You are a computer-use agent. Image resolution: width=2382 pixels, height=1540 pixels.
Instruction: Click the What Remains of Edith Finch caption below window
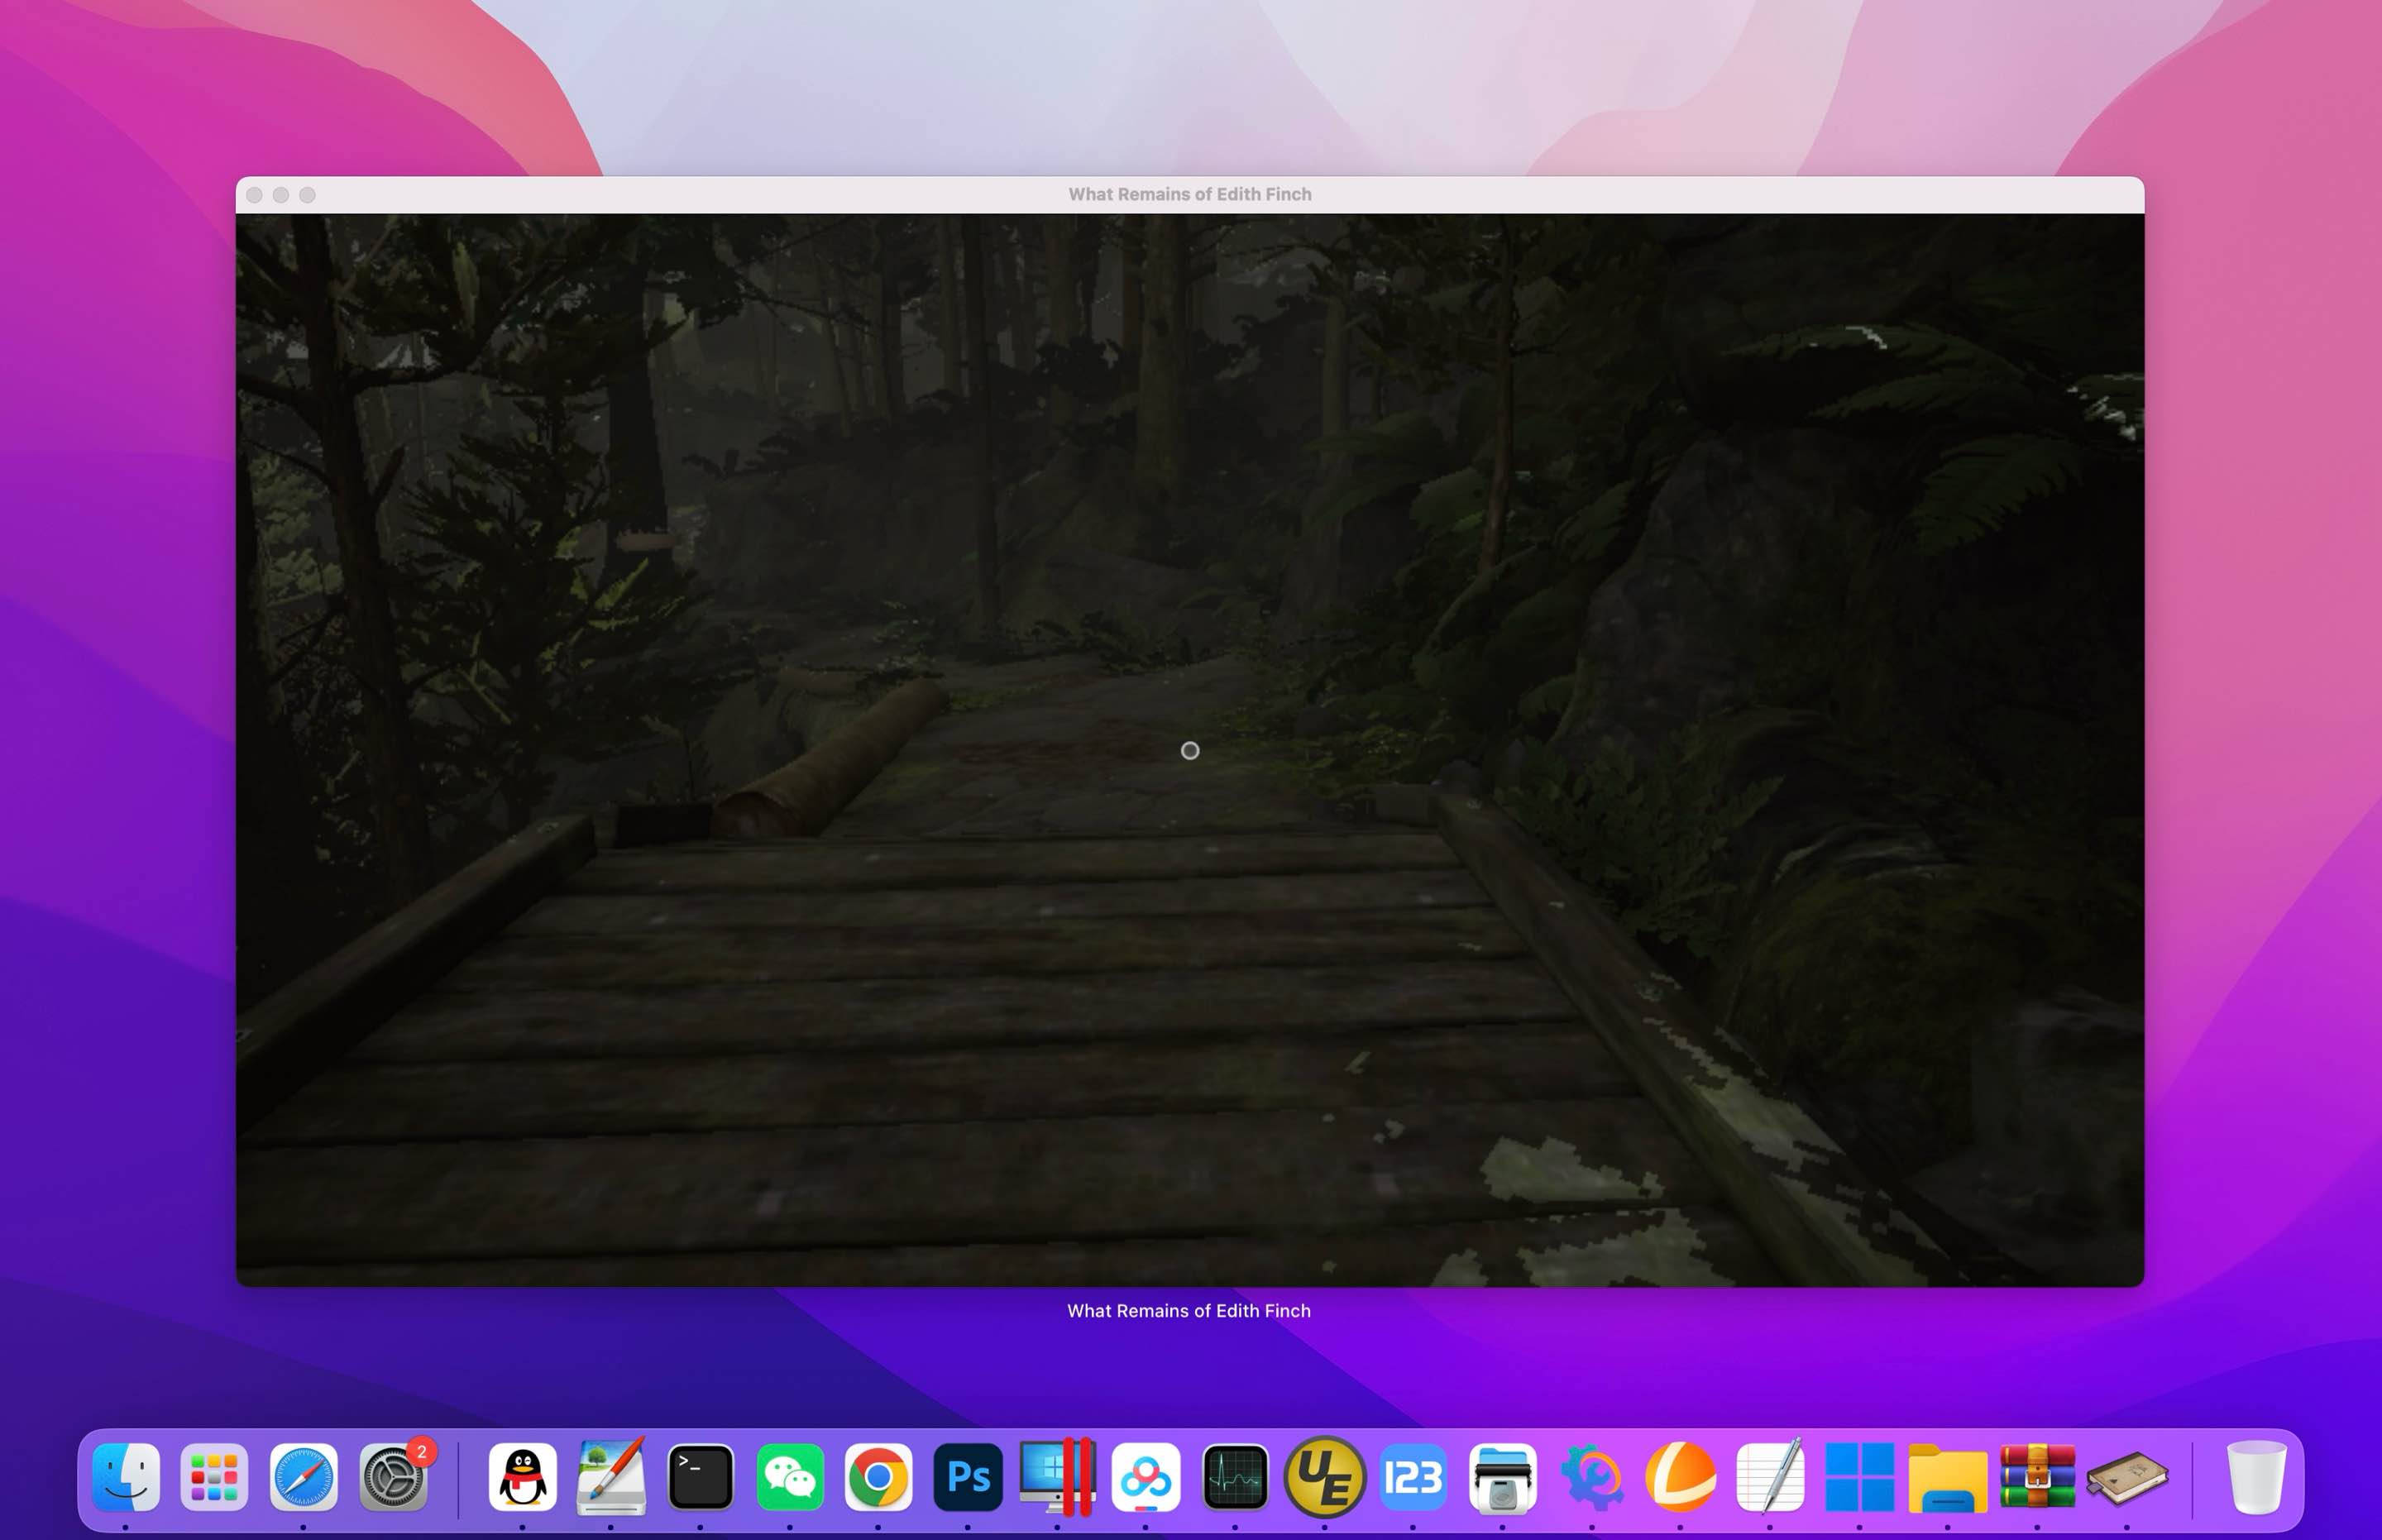[1189, 1310]
